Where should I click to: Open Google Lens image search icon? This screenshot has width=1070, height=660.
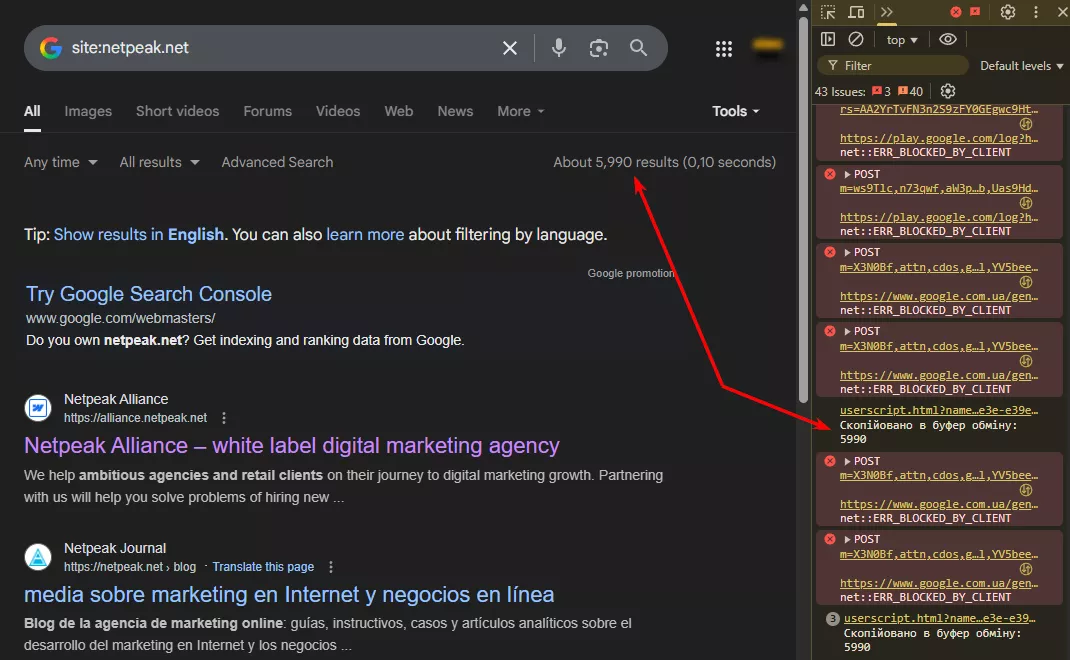tap(598, 48)
